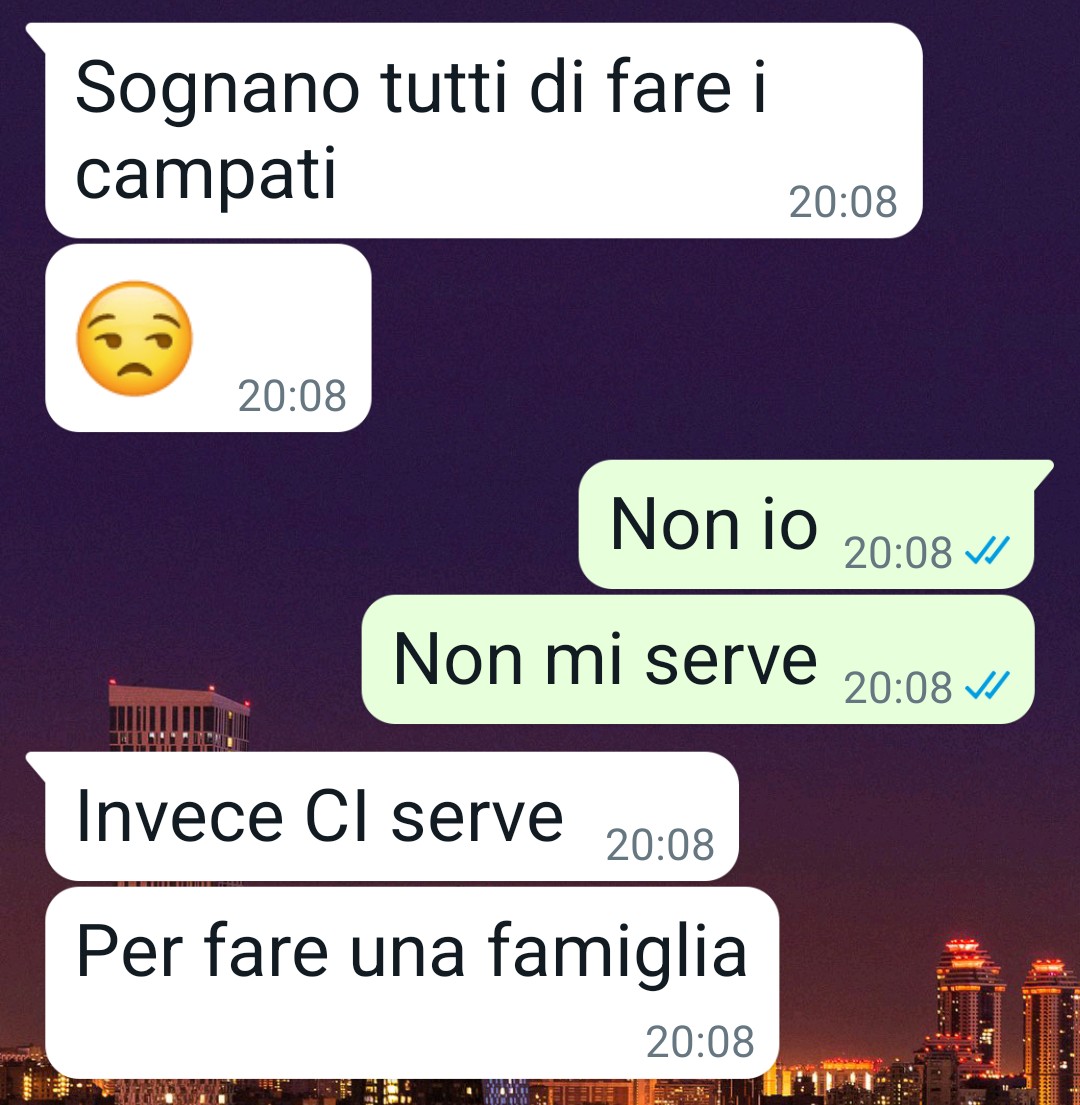Tap timestamp of "Non mi serve" message

pos(898,688)
